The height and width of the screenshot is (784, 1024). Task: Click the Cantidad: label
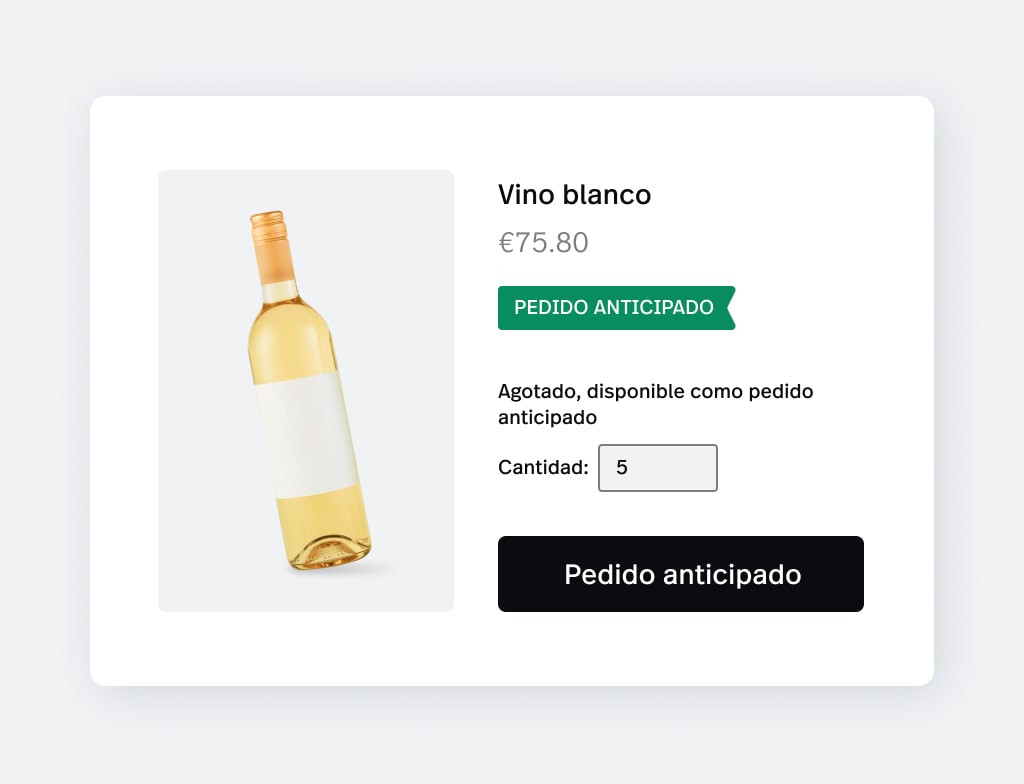(x=543, y=467)
